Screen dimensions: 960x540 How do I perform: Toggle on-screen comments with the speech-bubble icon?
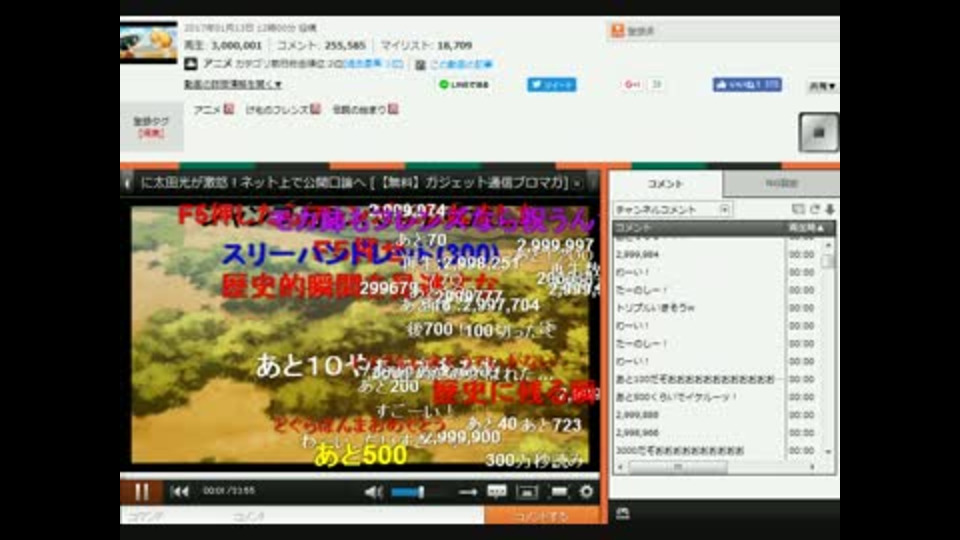[497, 492]
